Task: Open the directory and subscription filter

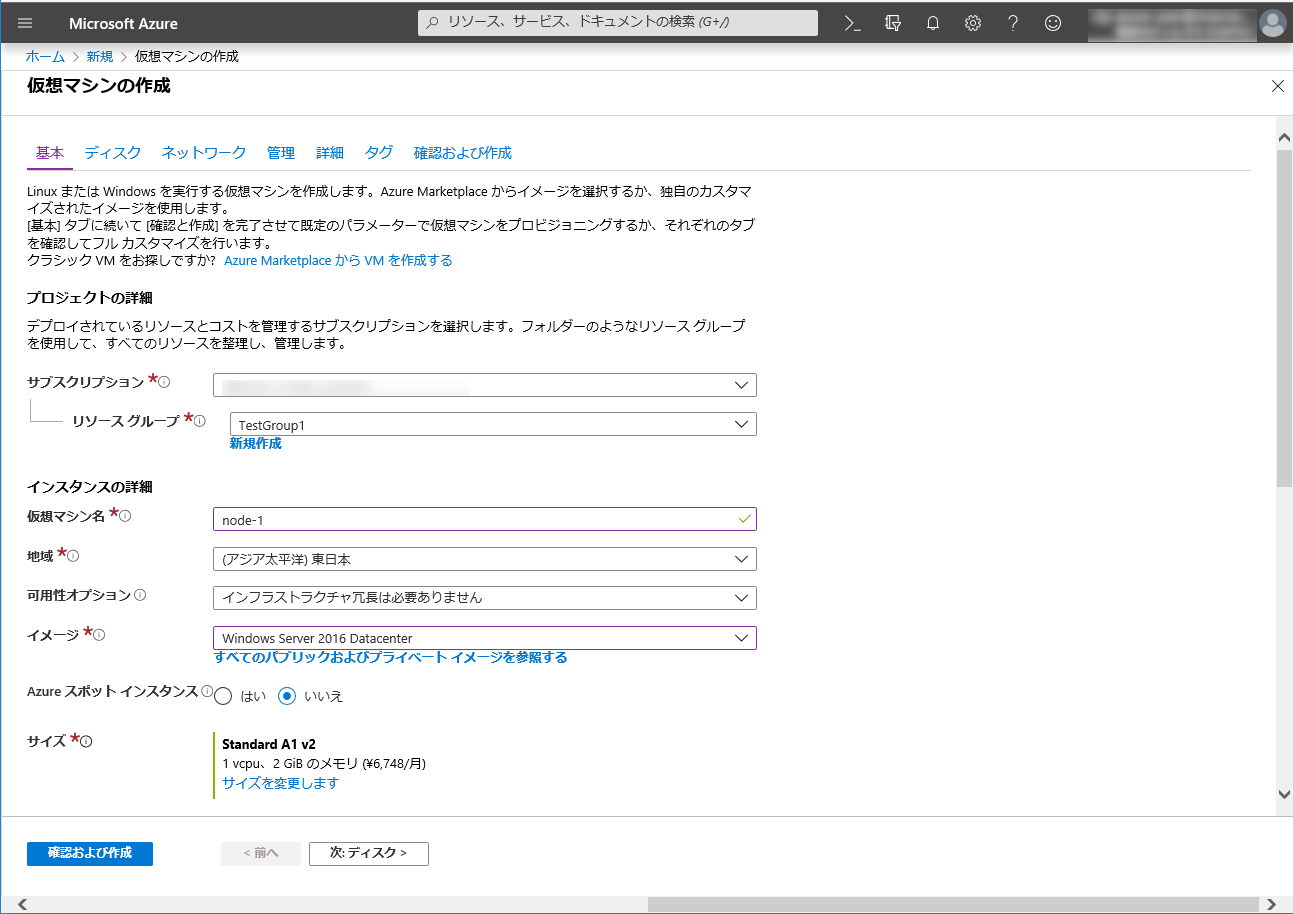Action: pos(893,23)
